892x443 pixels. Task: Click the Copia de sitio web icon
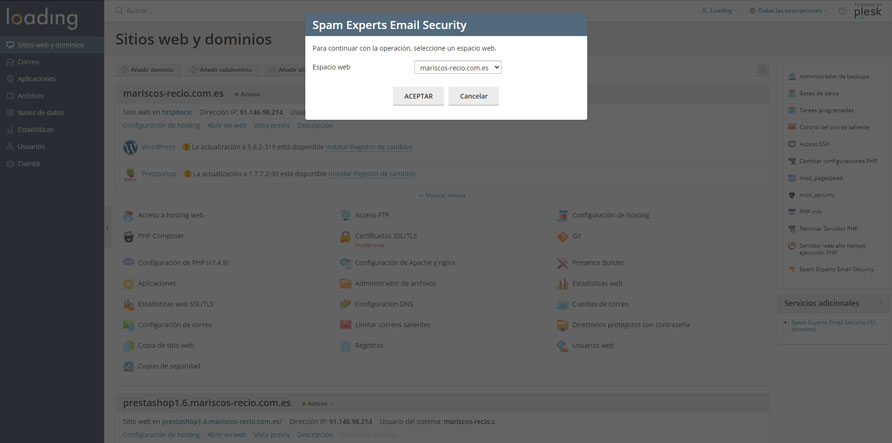129,345
